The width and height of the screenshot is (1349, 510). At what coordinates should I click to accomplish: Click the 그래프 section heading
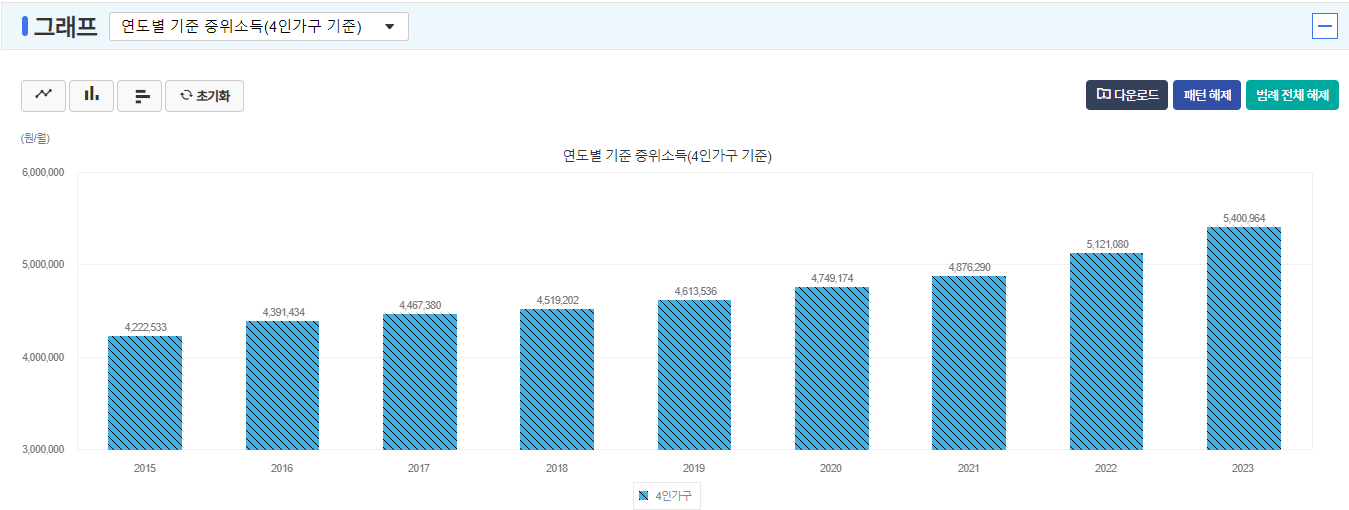pos(65,27)
